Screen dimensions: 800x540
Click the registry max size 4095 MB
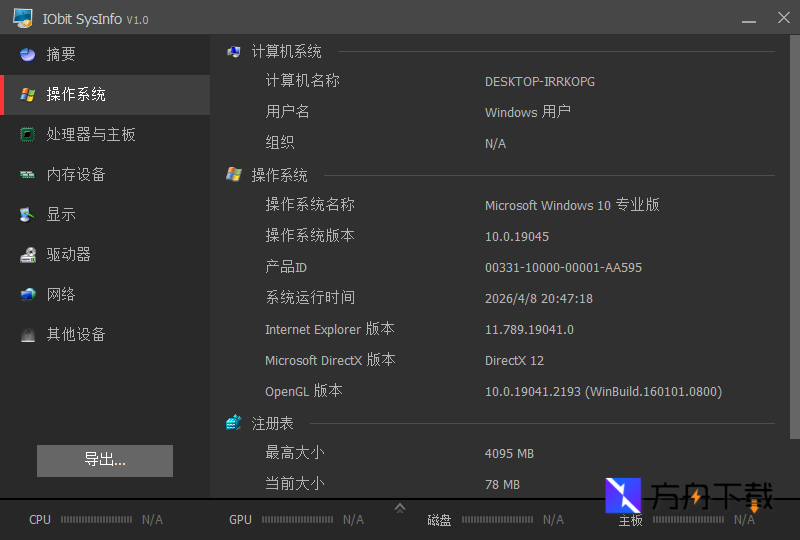click(509, 453)
